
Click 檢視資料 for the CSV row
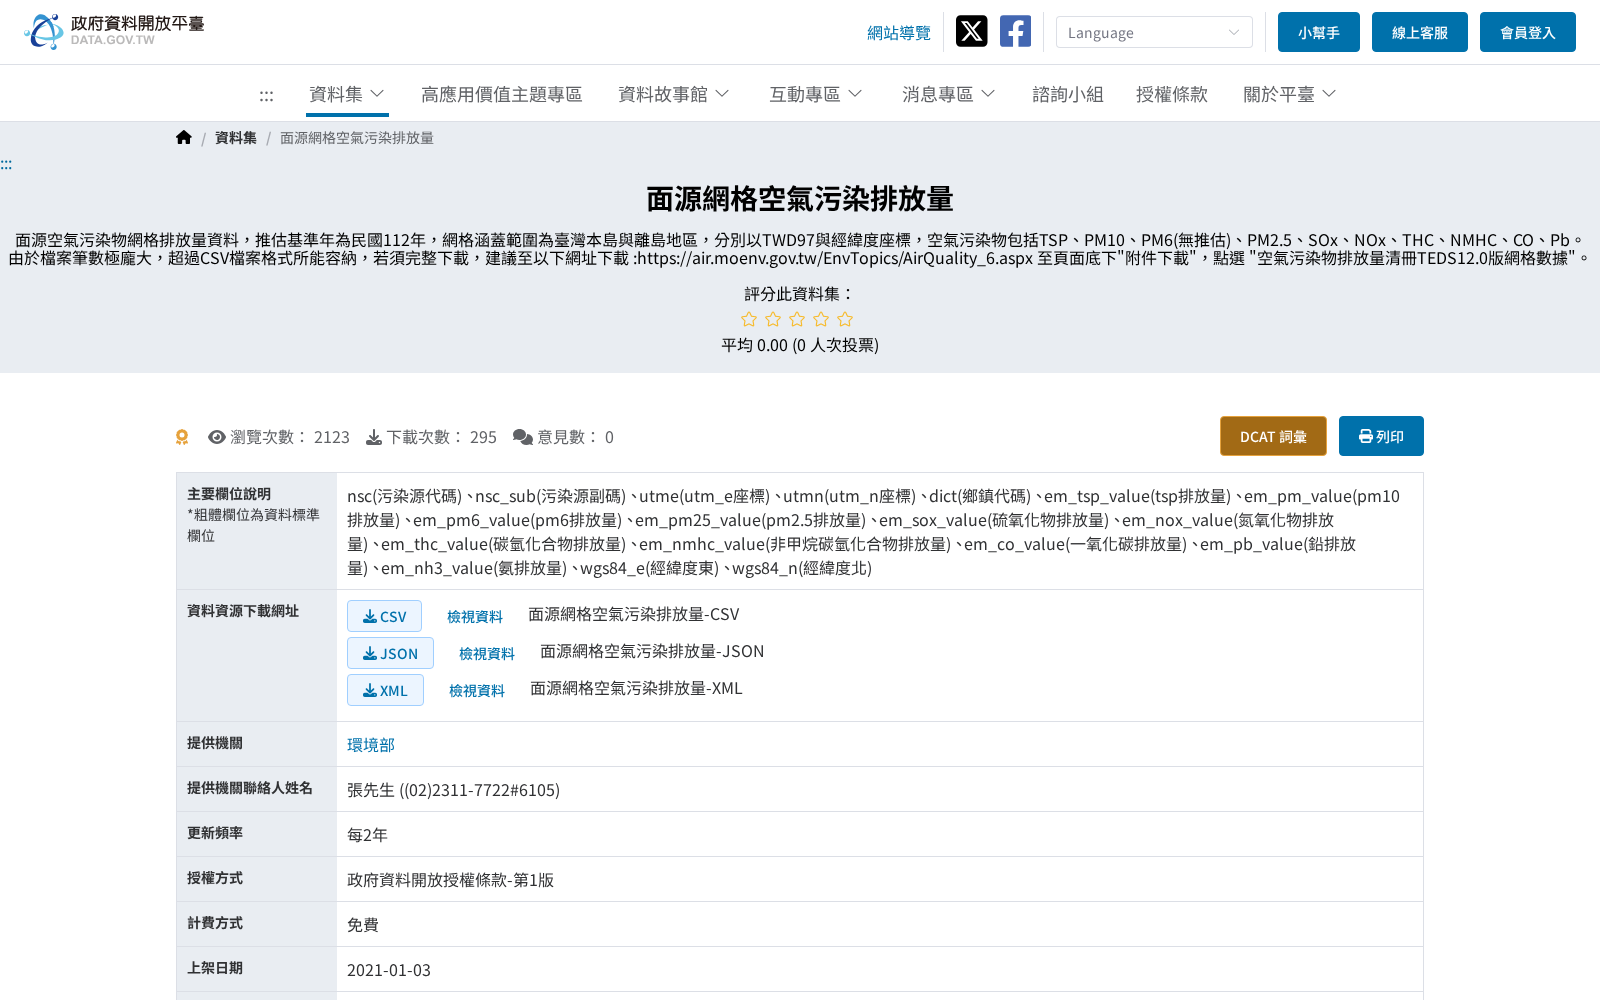click(475, 617)
